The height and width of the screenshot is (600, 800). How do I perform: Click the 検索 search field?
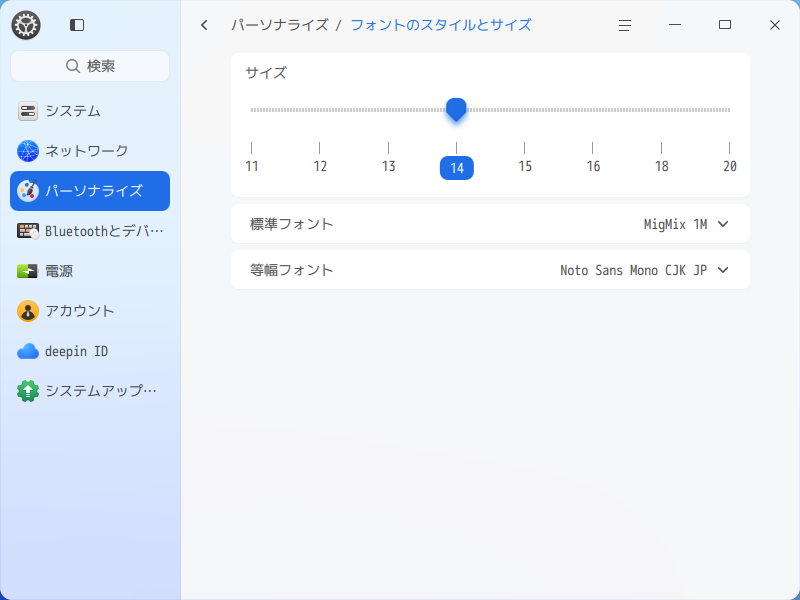tap(89, 65)
